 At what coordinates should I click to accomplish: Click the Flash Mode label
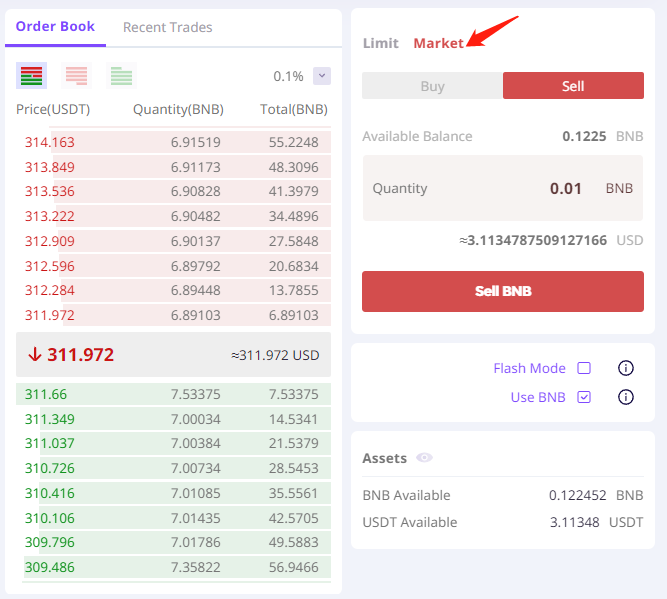click(529, 368)
